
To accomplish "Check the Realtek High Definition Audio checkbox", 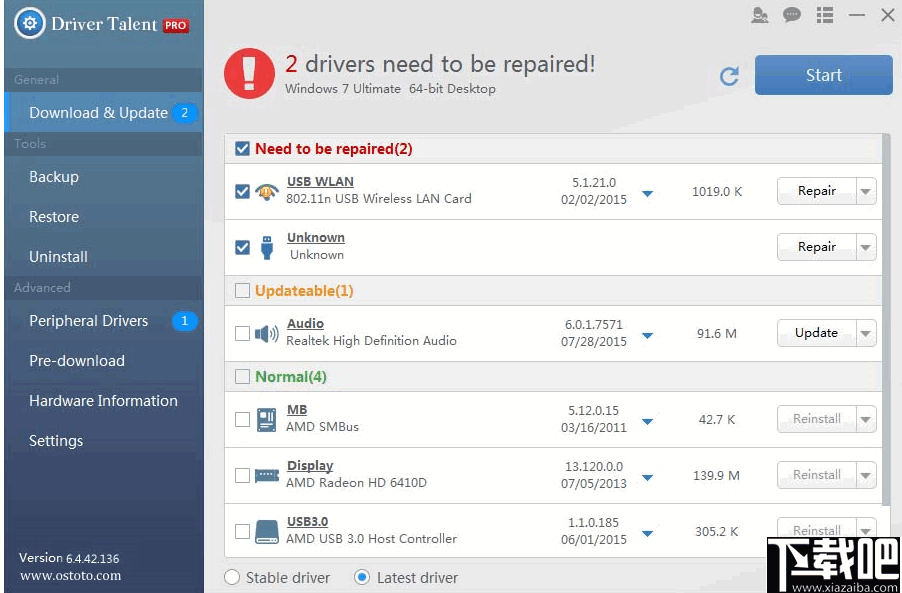I will [x=241, y=333].
